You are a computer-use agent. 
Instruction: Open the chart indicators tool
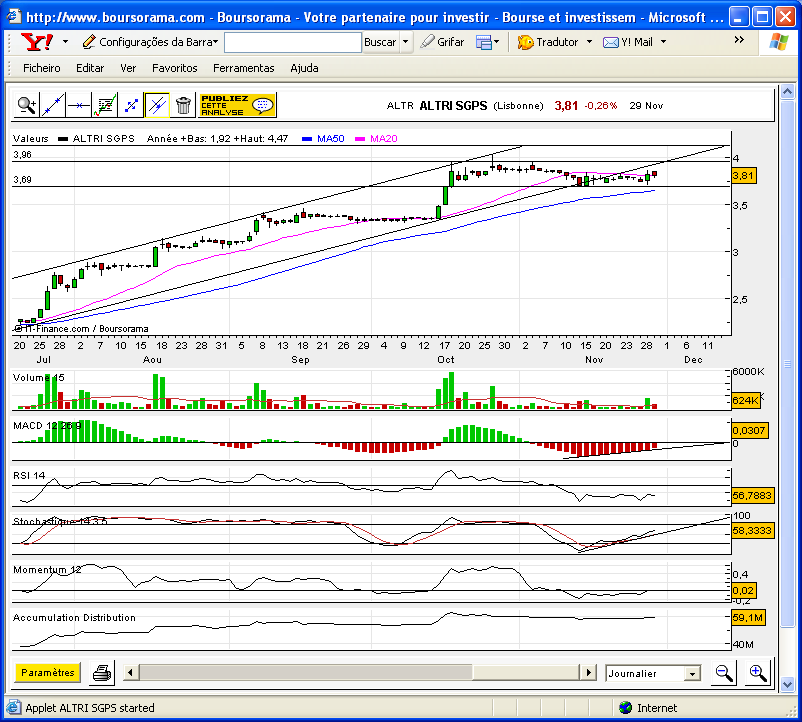[x=105, y=105]
